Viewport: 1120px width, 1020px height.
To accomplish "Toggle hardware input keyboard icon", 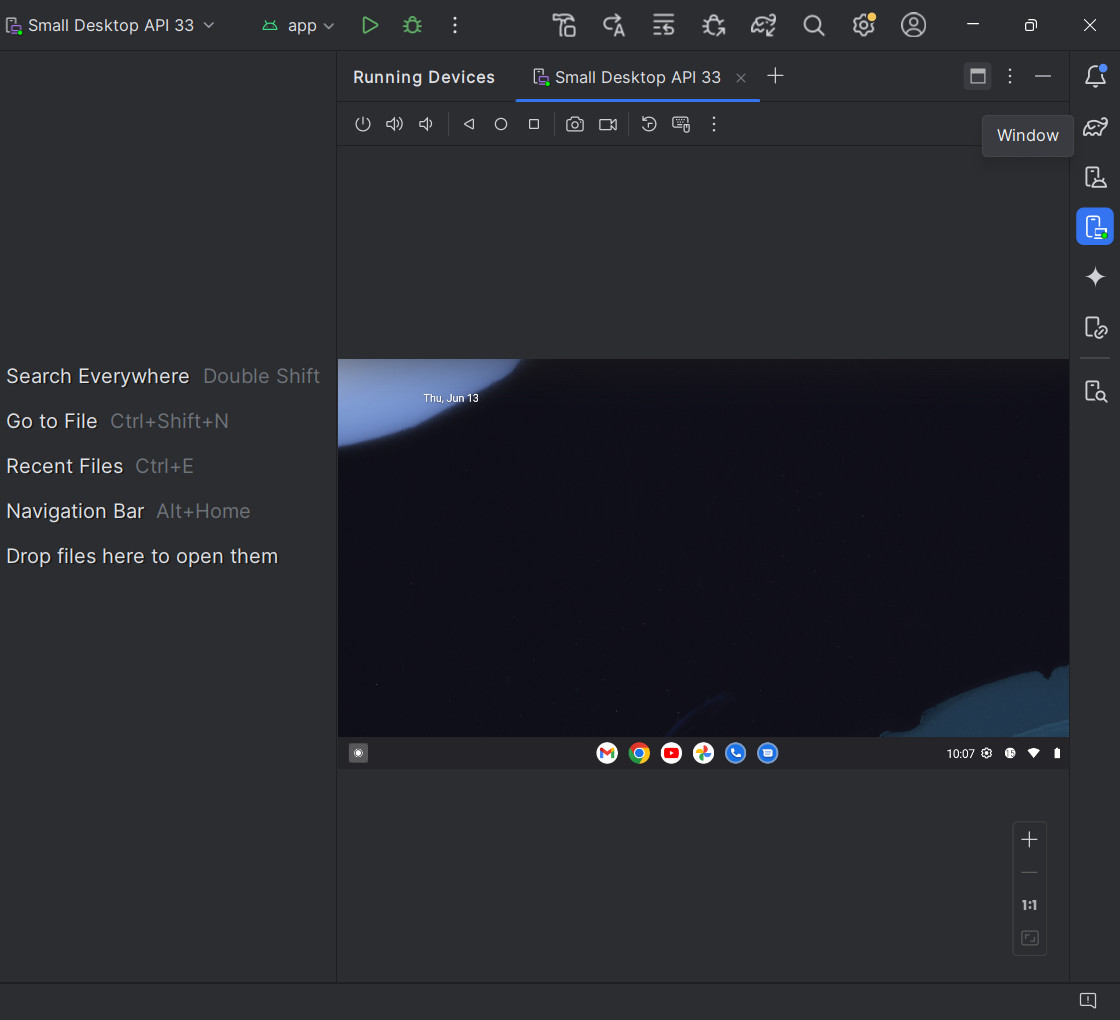I will pos(681,124).
